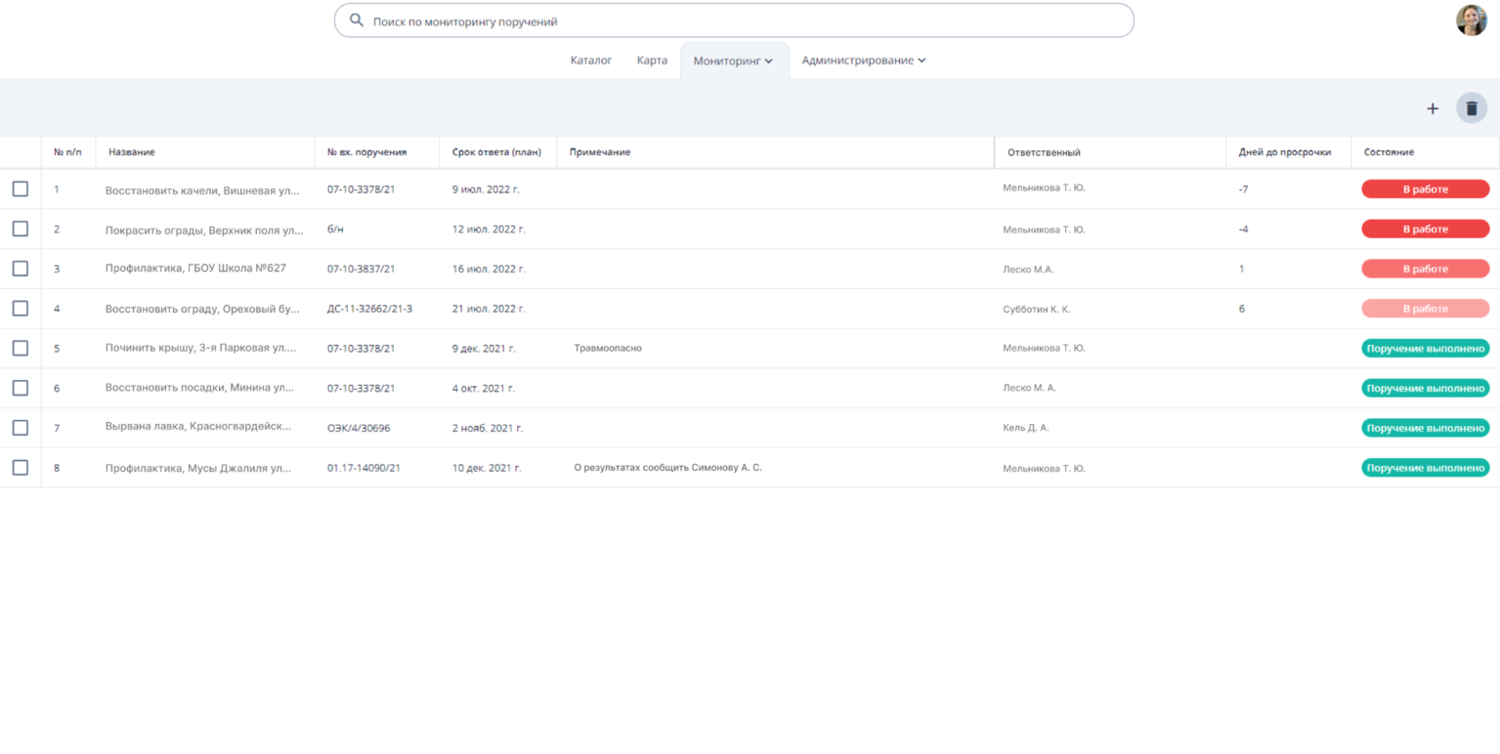Open the user profile avatar

click(1470, 20)
